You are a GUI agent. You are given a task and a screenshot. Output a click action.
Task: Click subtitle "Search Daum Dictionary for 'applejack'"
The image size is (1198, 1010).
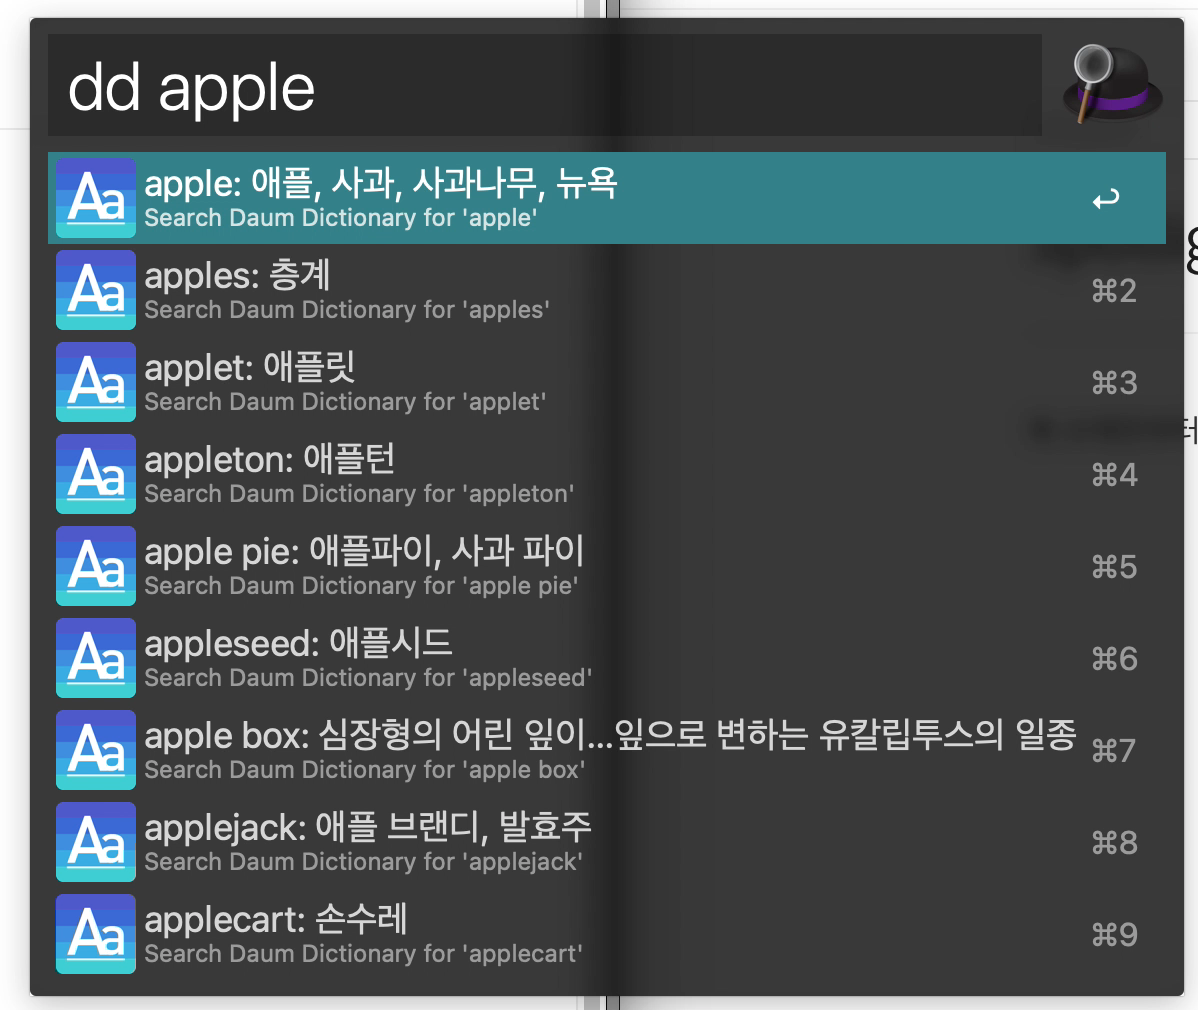364,862
